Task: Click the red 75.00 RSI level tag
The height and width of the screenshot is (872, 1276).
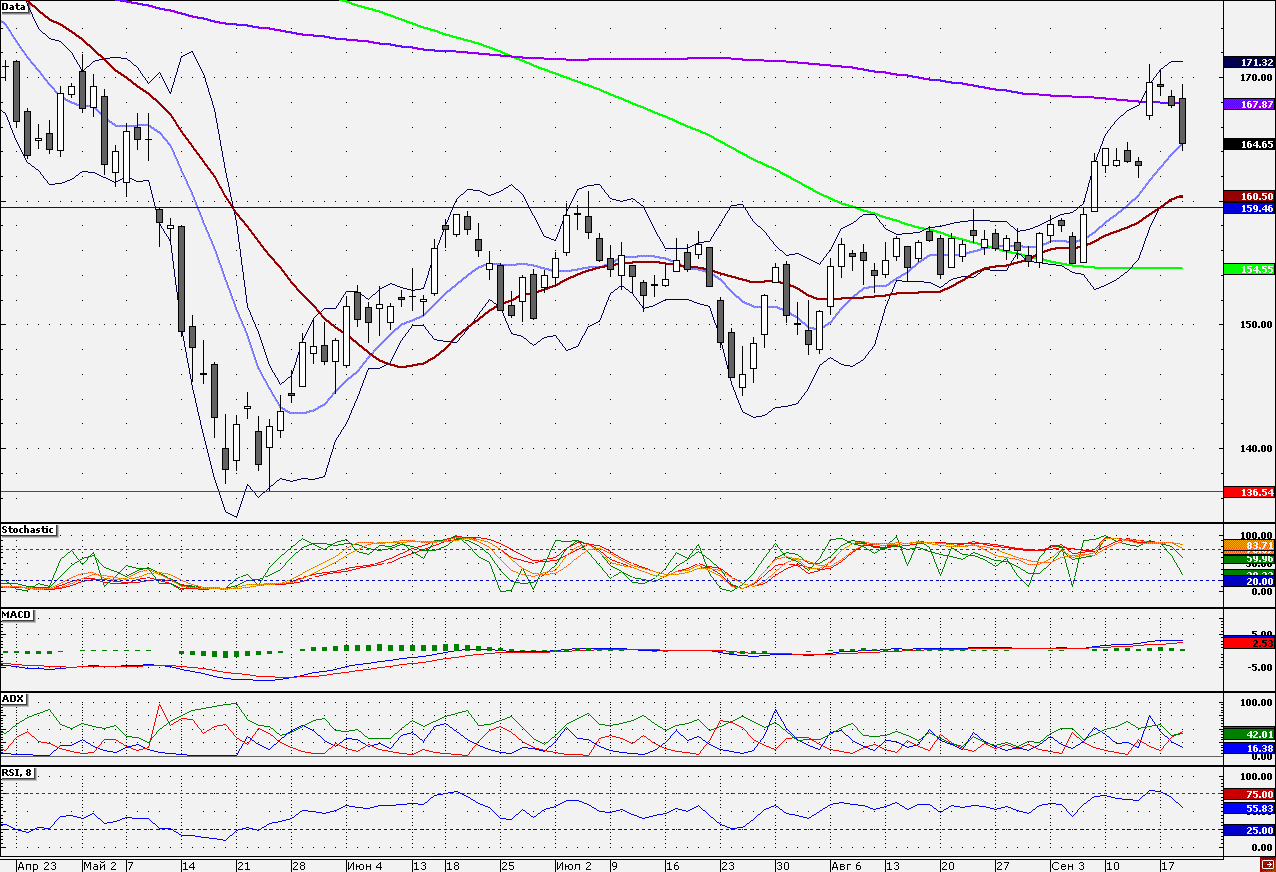Action: [x=1249, y=794]
